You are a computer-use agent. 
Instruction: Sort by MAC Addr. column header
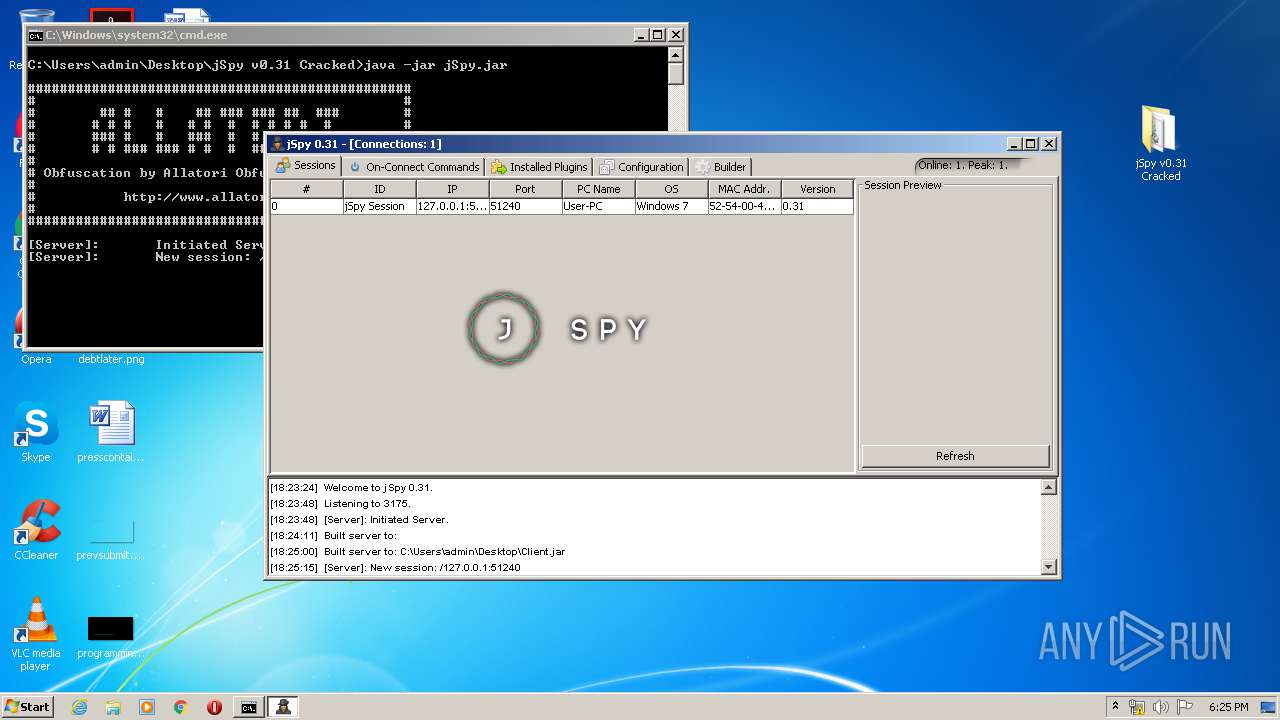pyautogui.click(x=744, y=189)
